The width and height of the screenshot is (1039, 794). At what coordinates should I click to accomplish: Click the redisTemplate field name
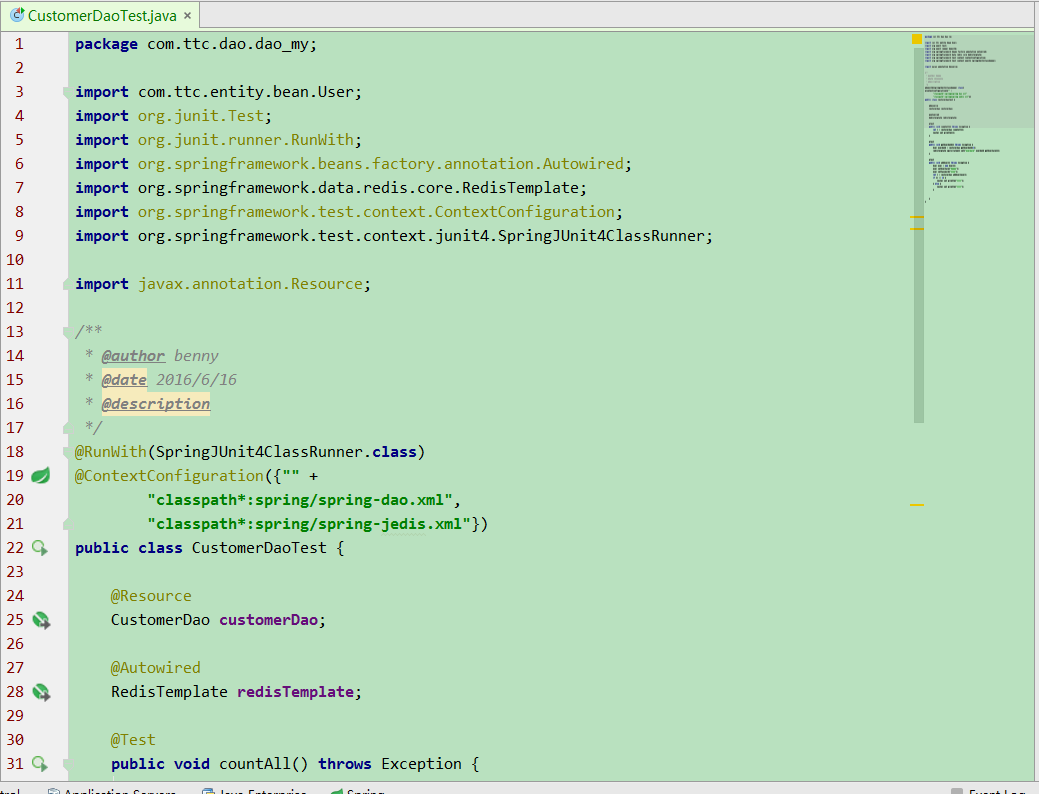click(296, 692)
